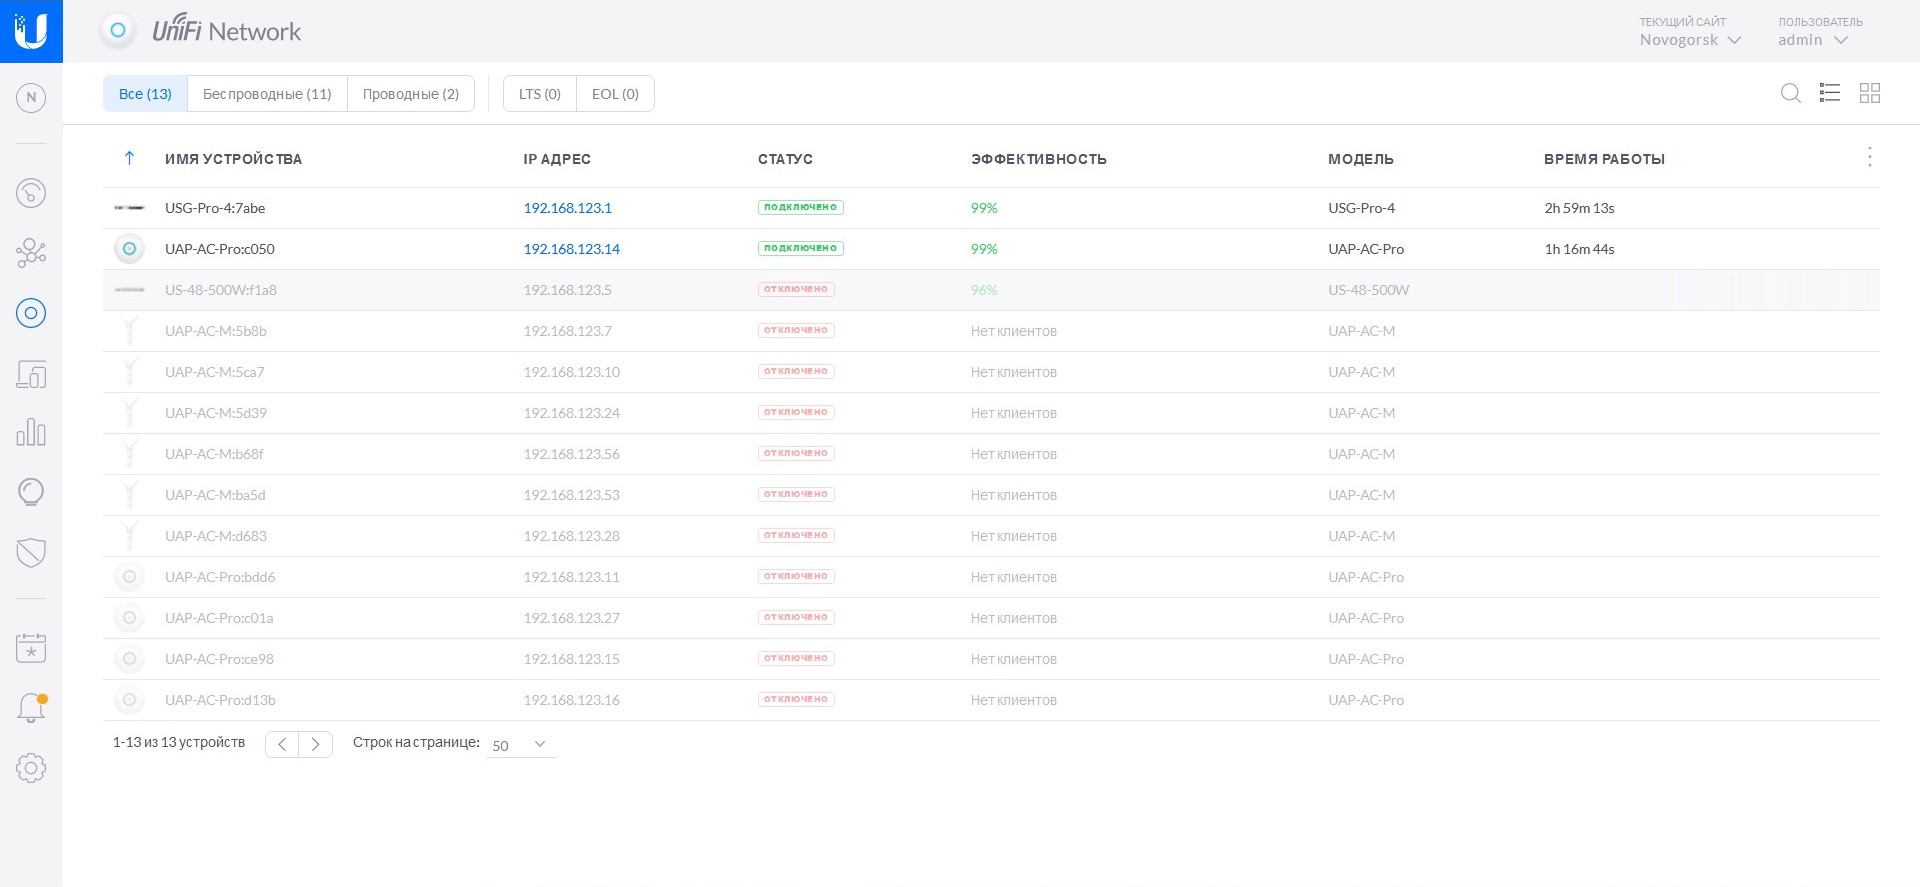Open the IP address link 192.168.123.14
Viewport: 1920px width, 887px height.
click(571, 249)
